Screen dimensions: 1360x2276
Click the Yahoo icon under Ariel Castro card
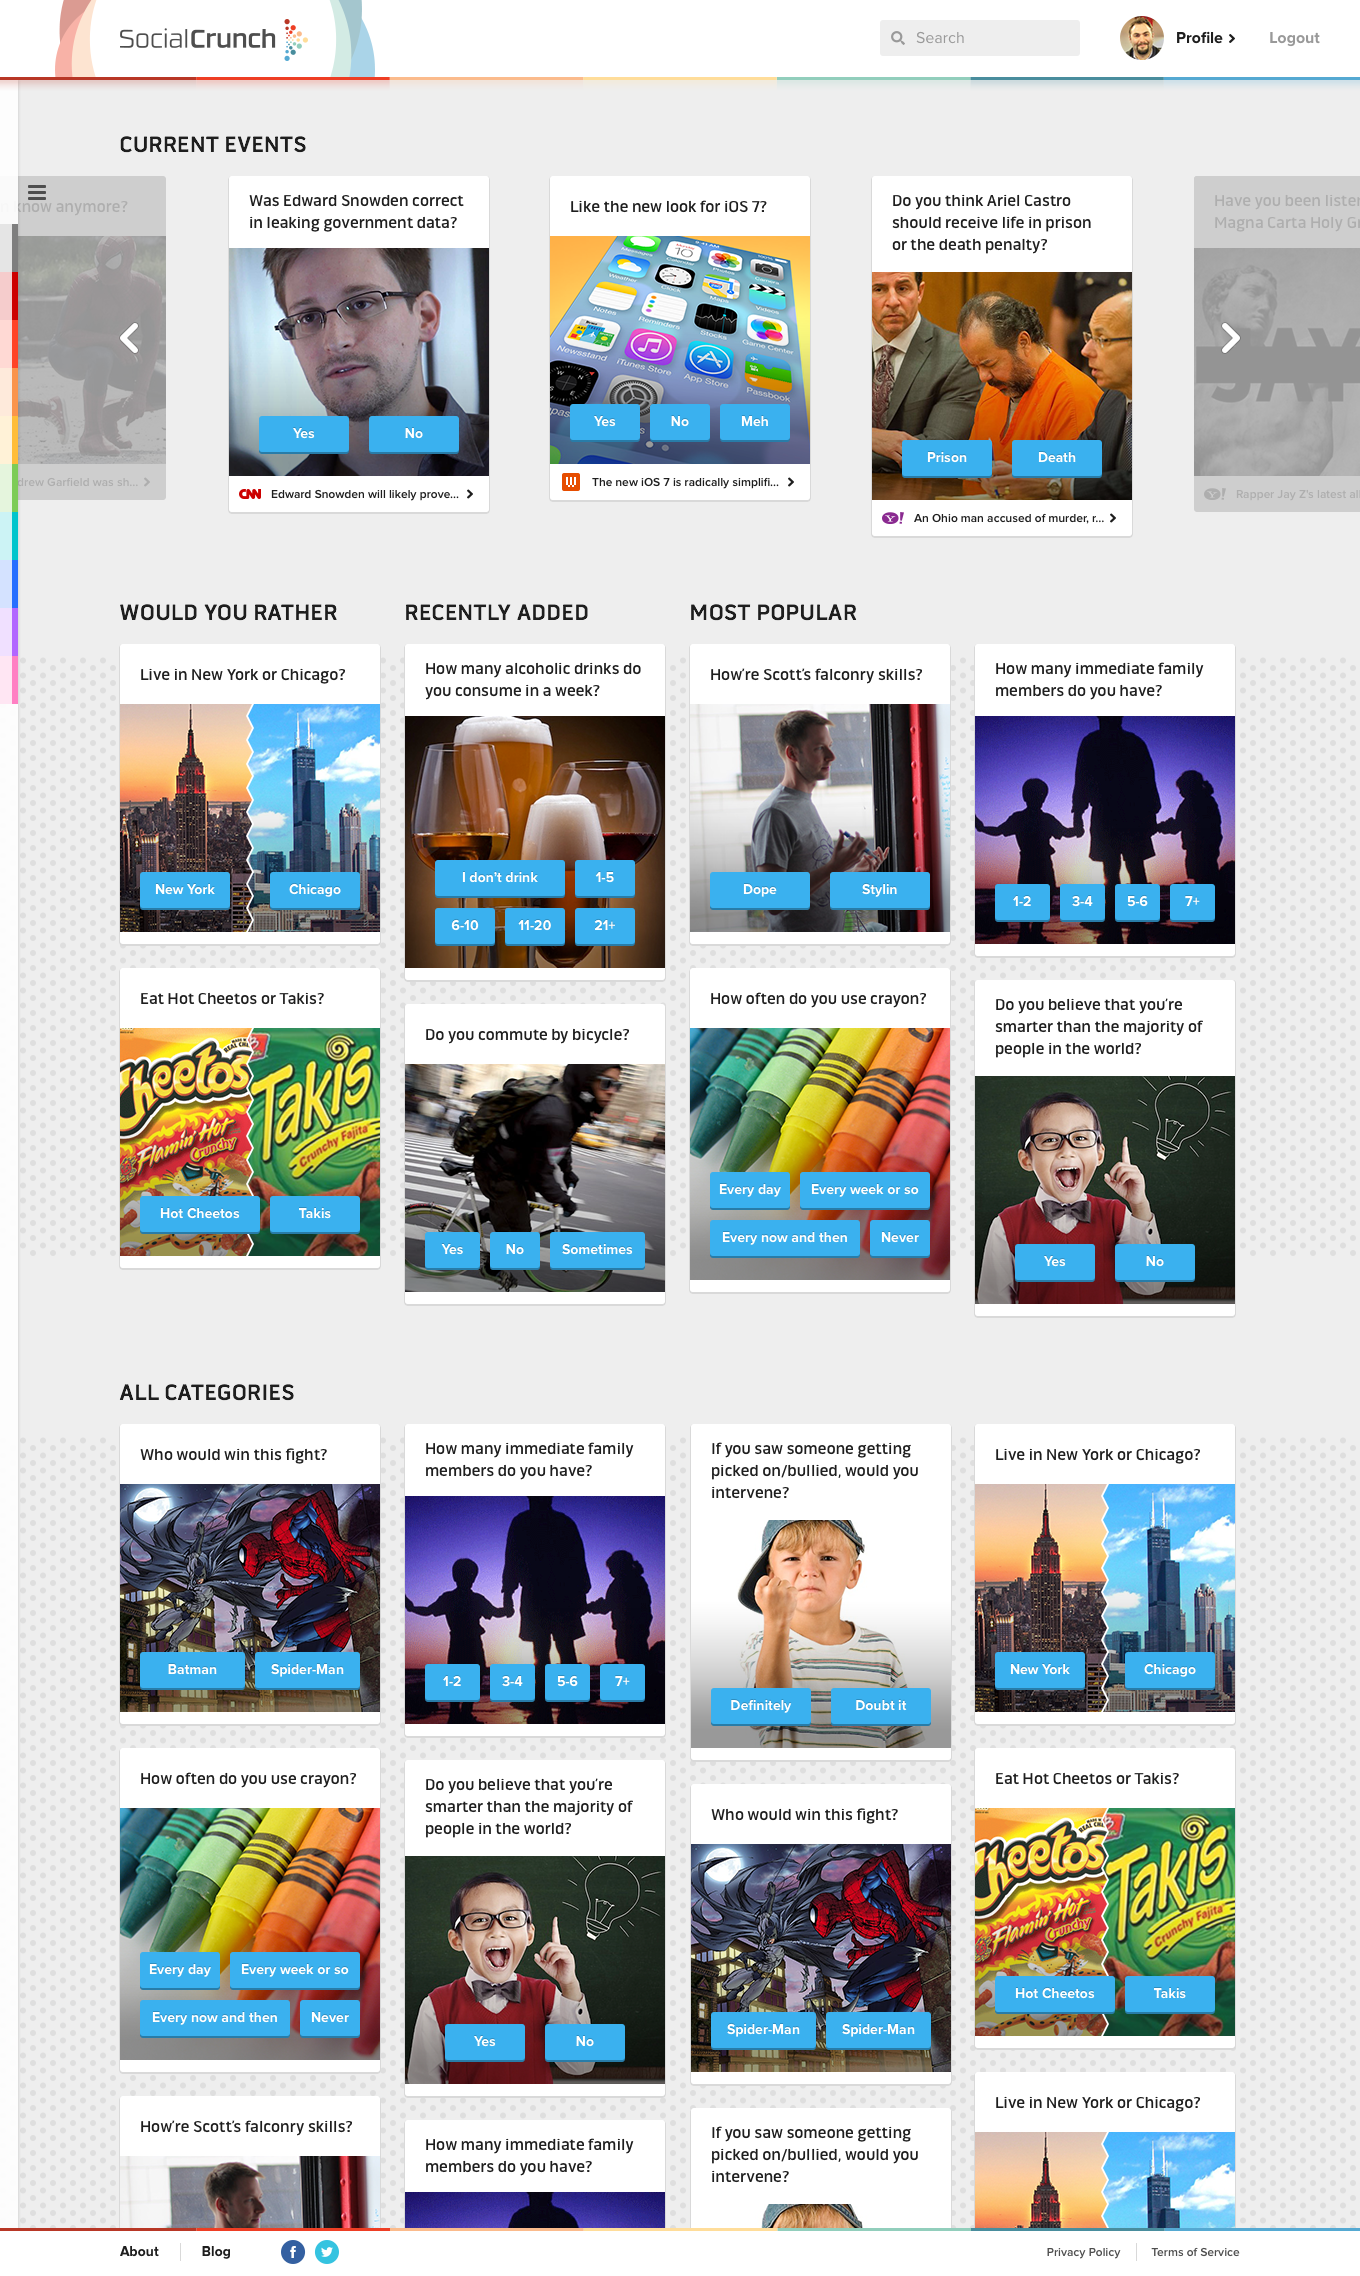893,518
